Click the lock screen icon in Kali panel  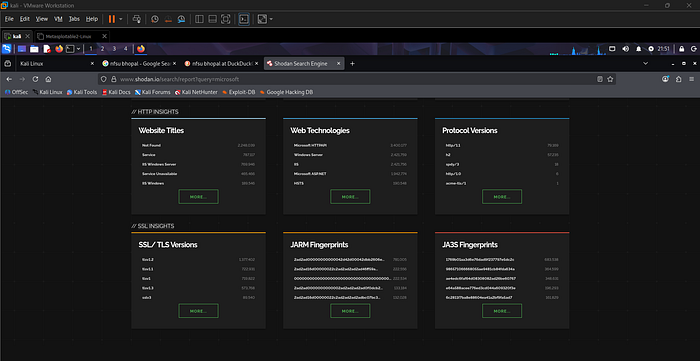(682, 49)
